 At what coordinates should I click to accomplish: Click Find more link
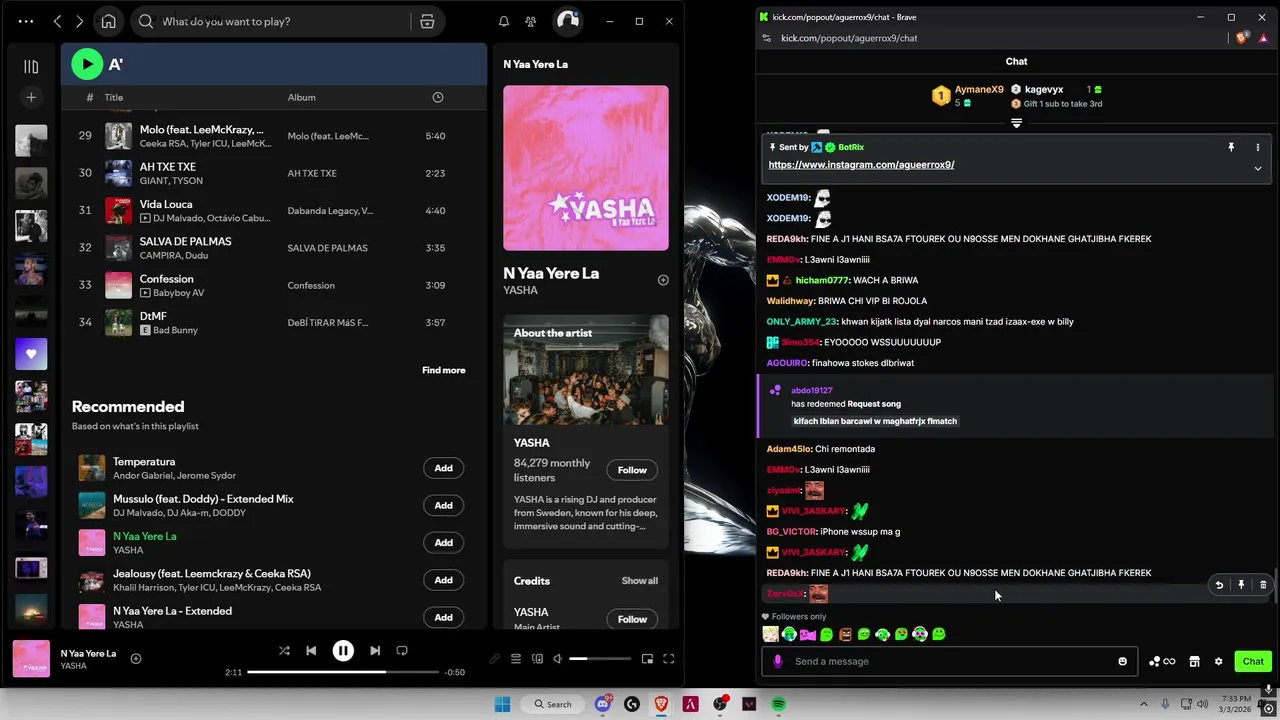pyautogui.click(x=443, y=370)
